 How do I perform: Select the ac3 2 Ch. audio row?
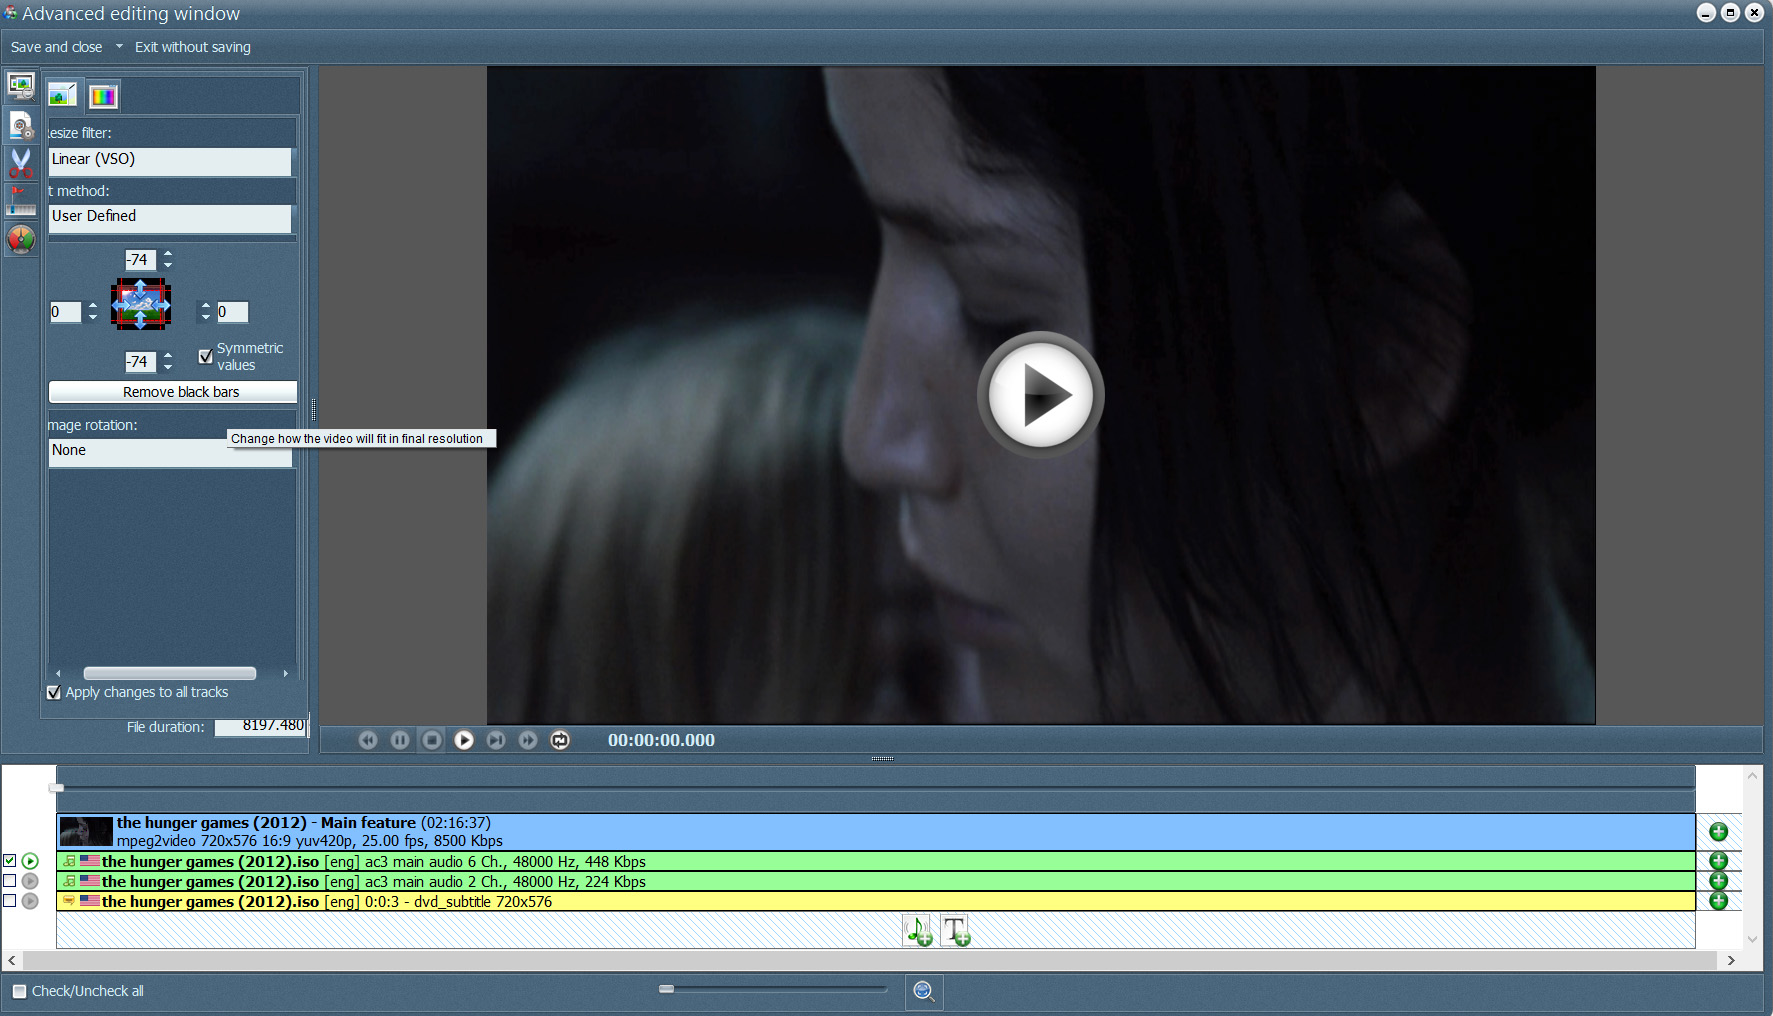point(876,881)
